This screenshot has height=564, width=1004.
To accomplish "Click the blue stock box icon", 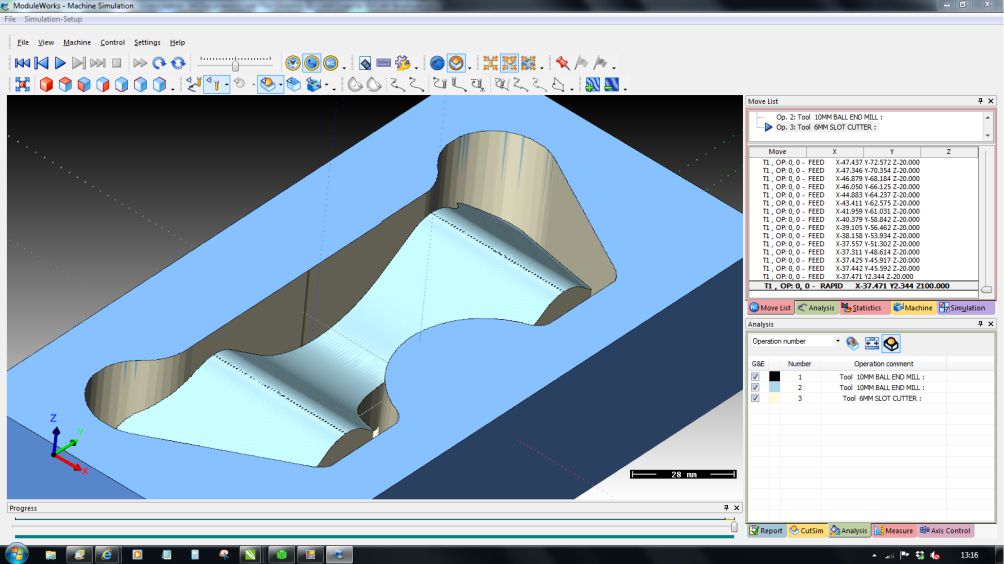I will (x=294, y=85).
